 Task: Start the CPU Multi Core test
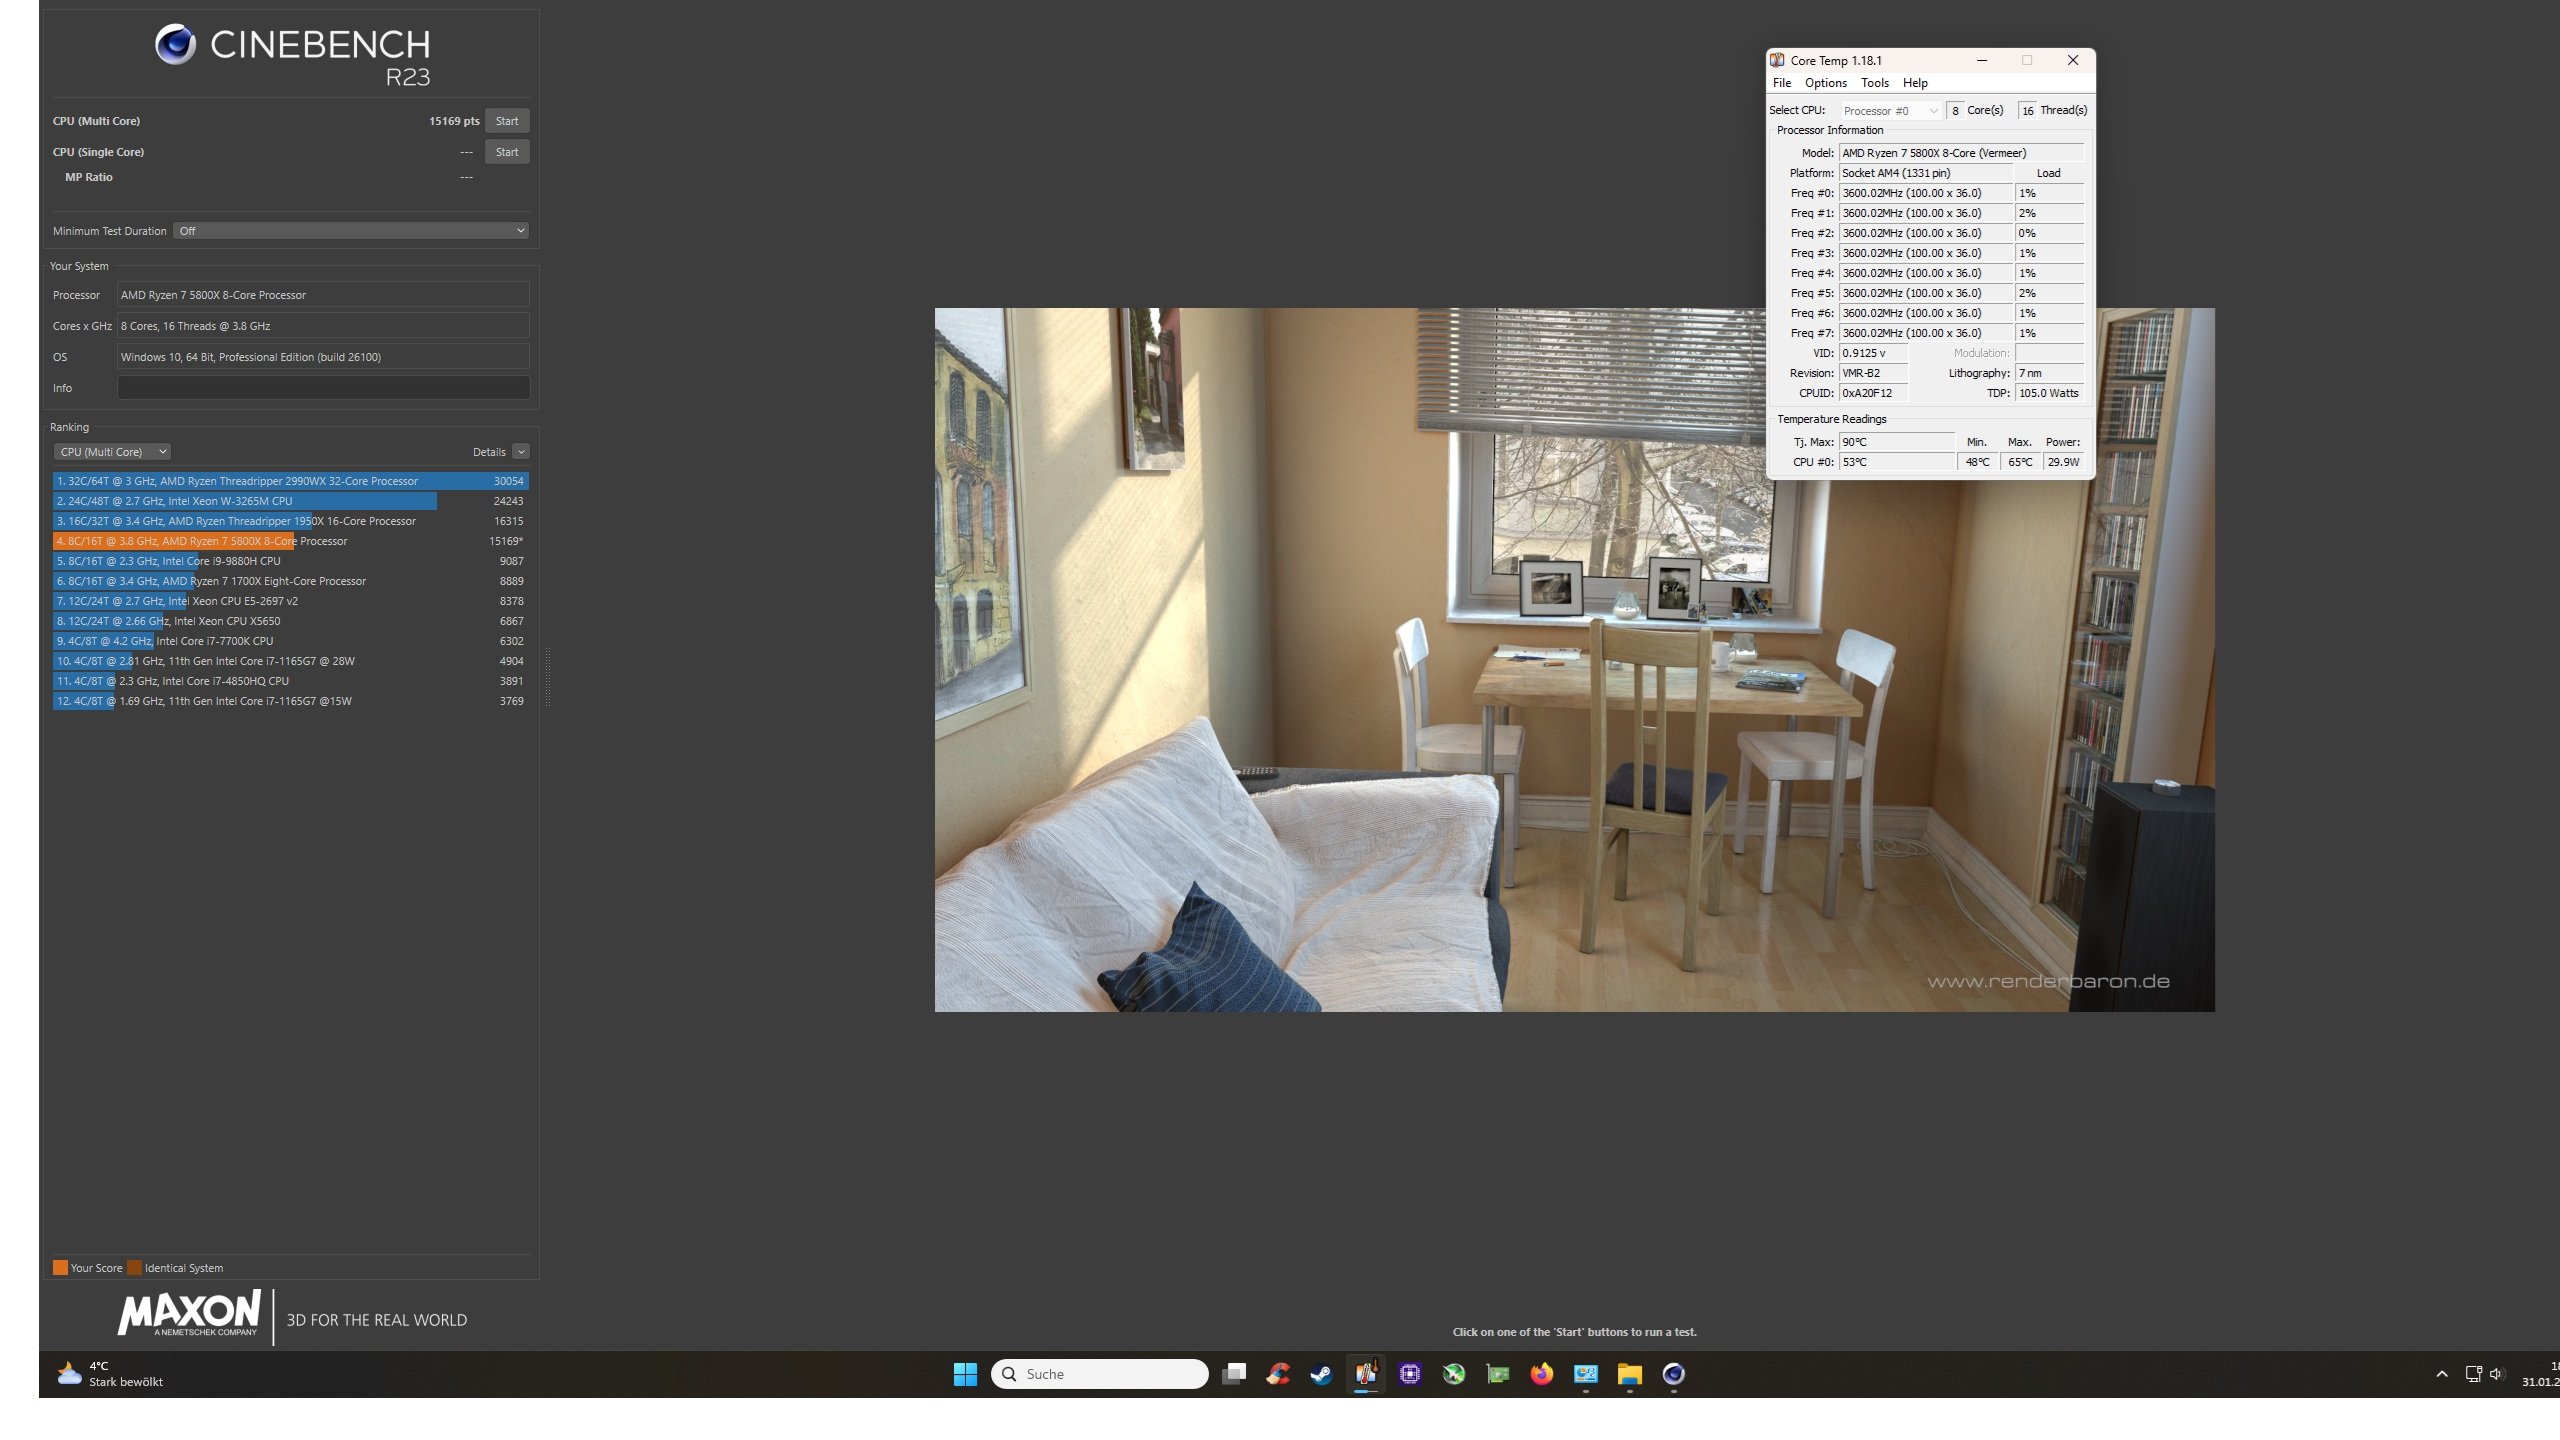[x=507, y=121]
